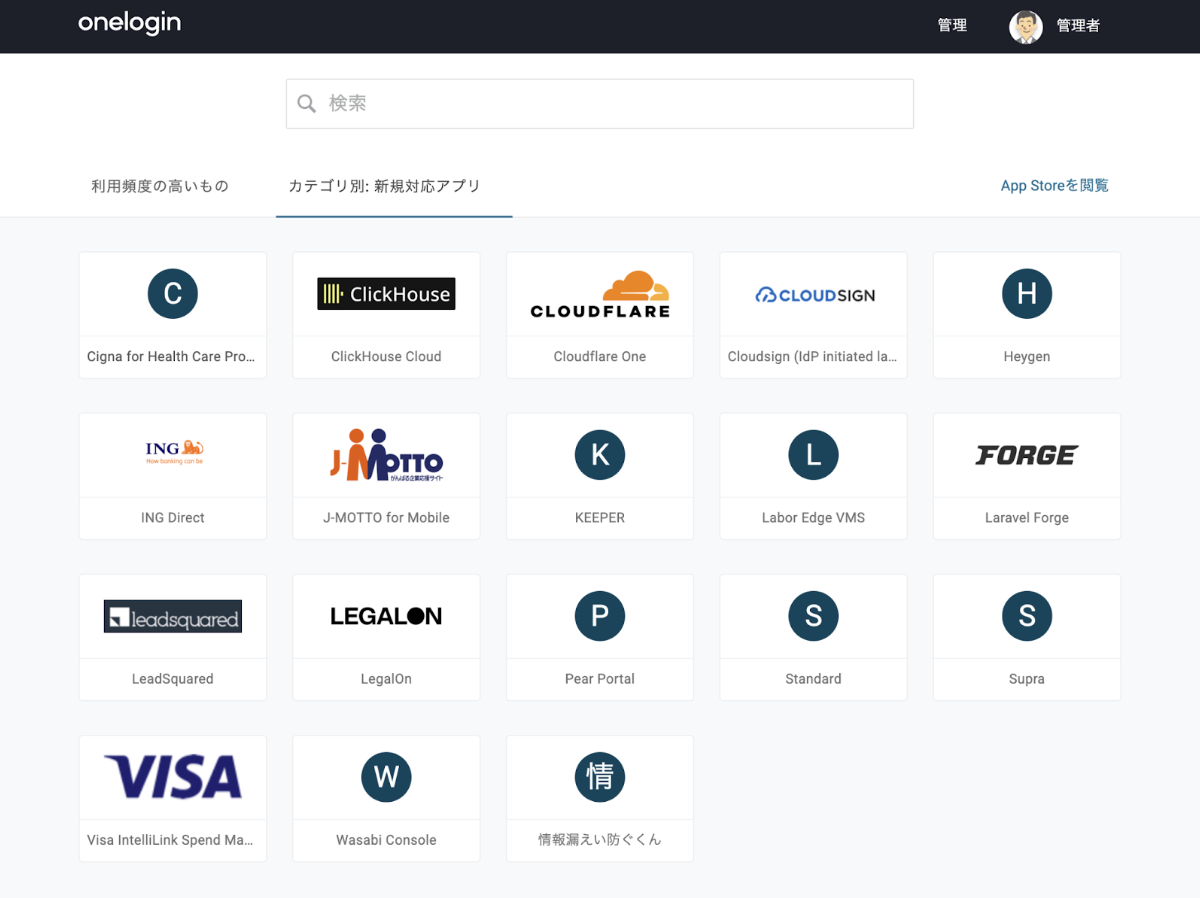1200x898 pixels.
Task: Click the magnifier icon in search box
Action: (307, 104)
